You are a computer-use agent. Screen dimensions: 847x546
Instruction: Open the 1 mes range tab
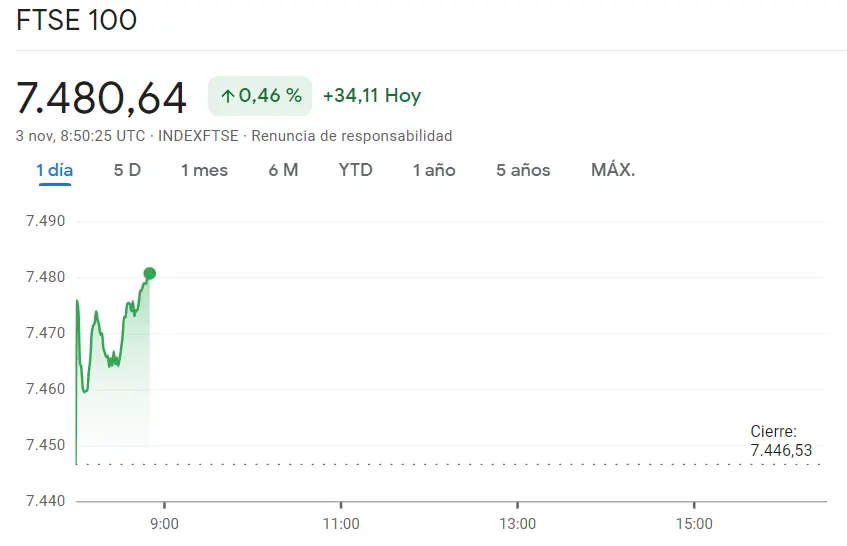[204, 170]
